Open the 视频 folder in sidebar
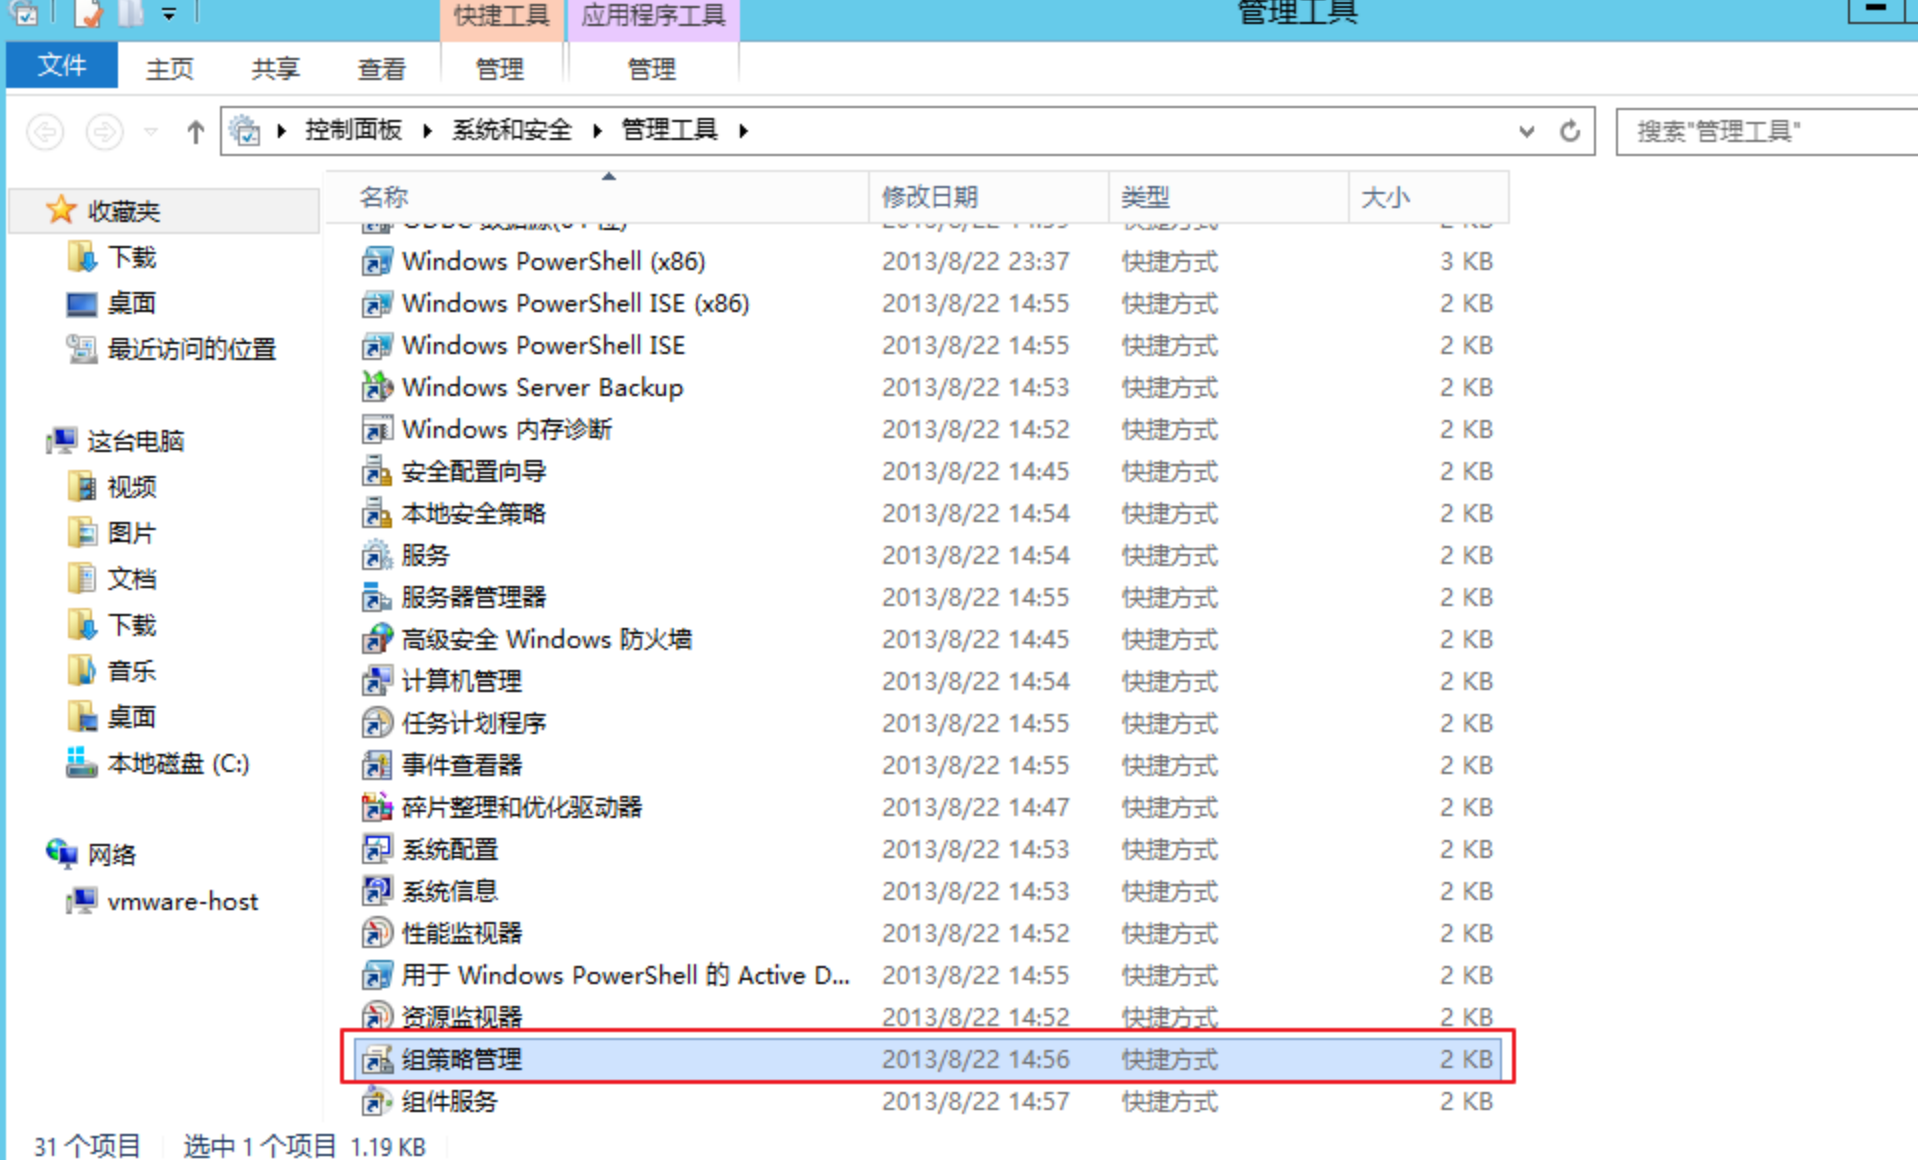Screen dimensions: 1918x1160 click(x=132, y=488)
